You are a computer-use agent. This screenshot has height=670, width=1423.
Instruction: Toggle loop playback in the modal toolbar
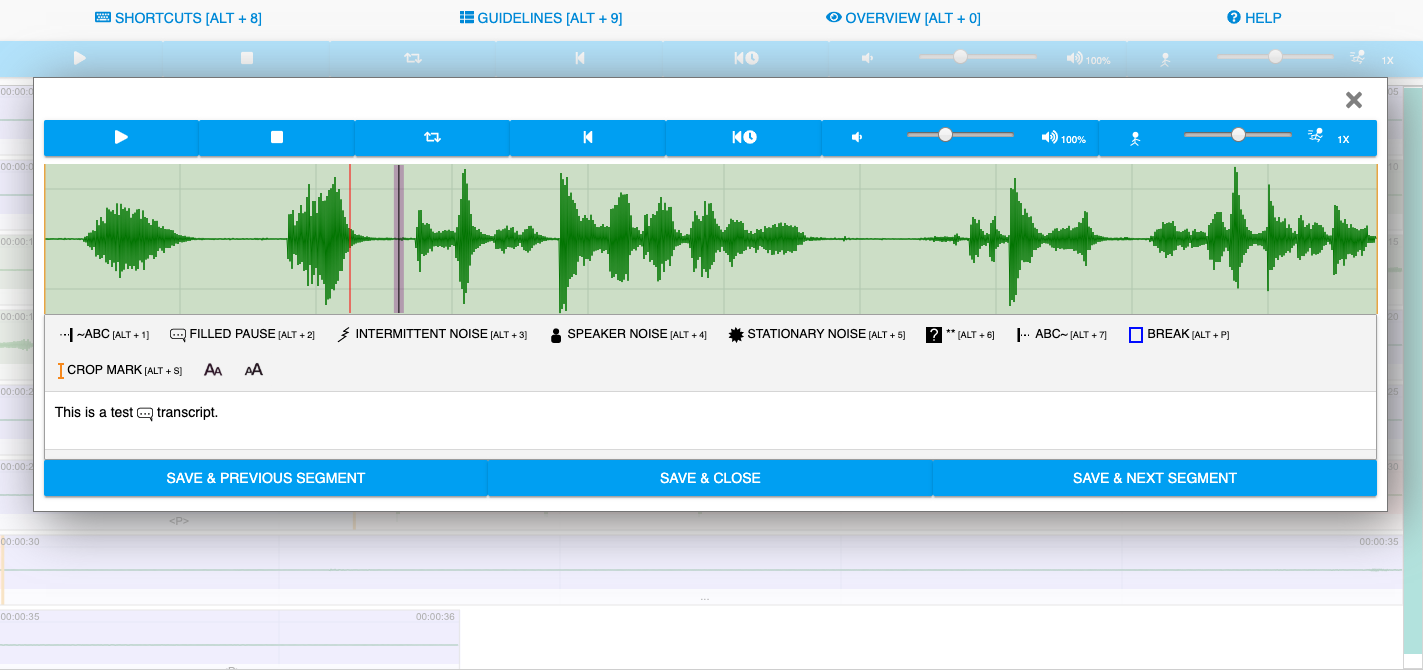click(x=432, y=138)
